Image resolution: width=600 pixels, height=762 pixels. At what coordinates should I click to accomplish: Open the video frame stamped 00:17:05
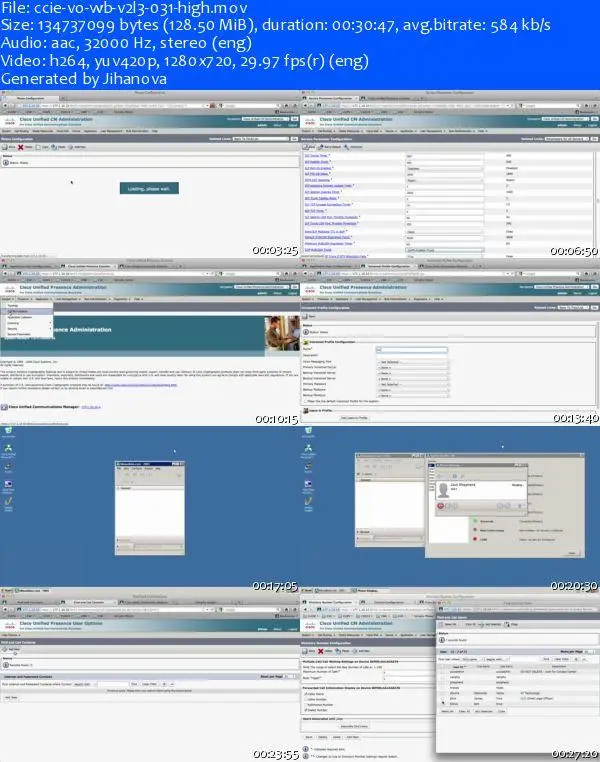[150, 510]
